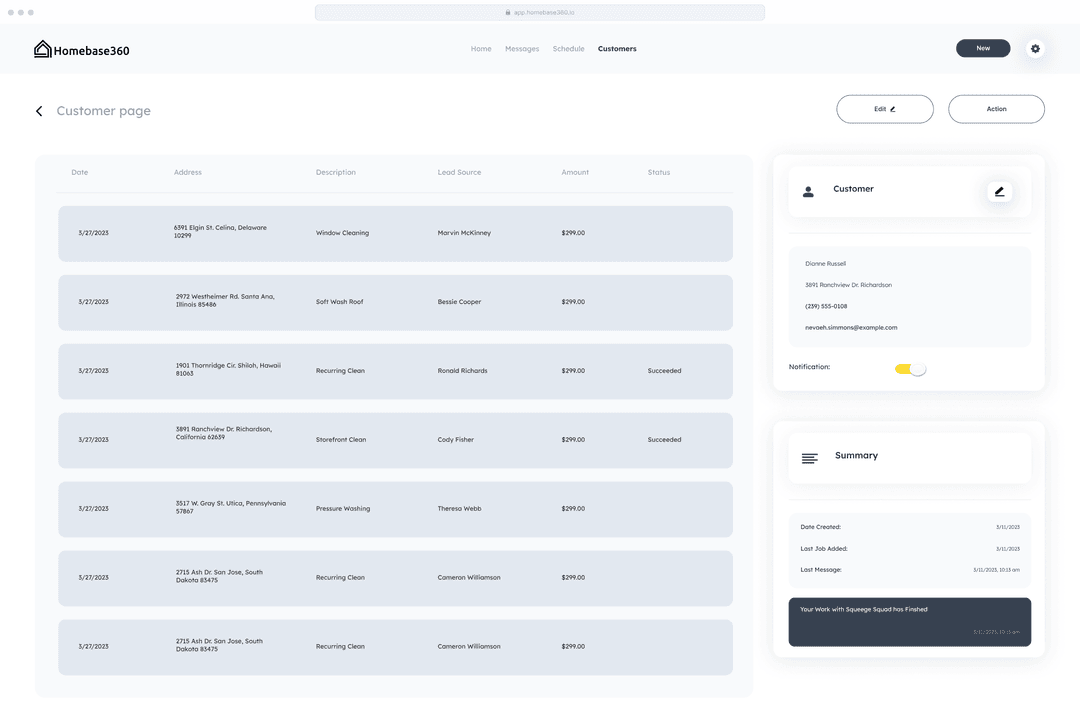This screenshot has width=1080, height=727.
Task: Click the Amount column header
Action: pos(575,173)
